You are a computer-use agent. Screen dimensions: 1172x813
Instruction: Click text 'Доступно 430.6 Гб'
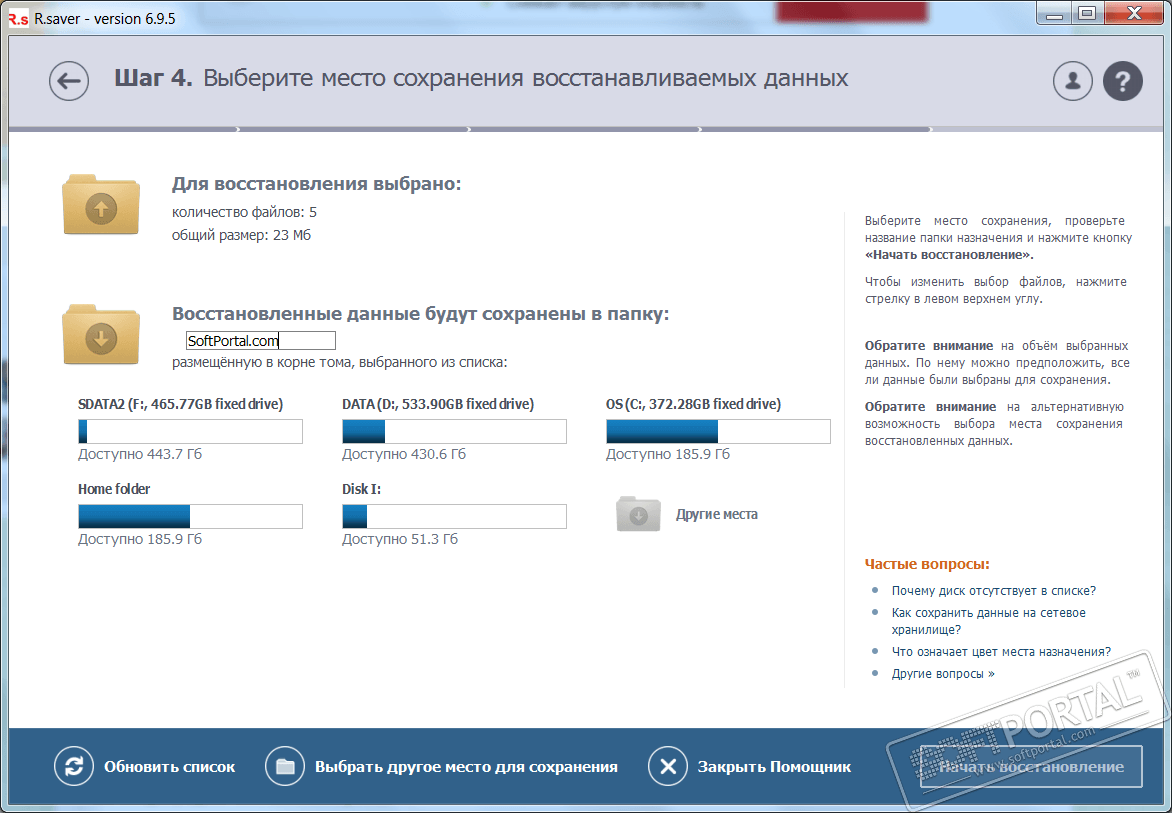[x=404, y=454]
